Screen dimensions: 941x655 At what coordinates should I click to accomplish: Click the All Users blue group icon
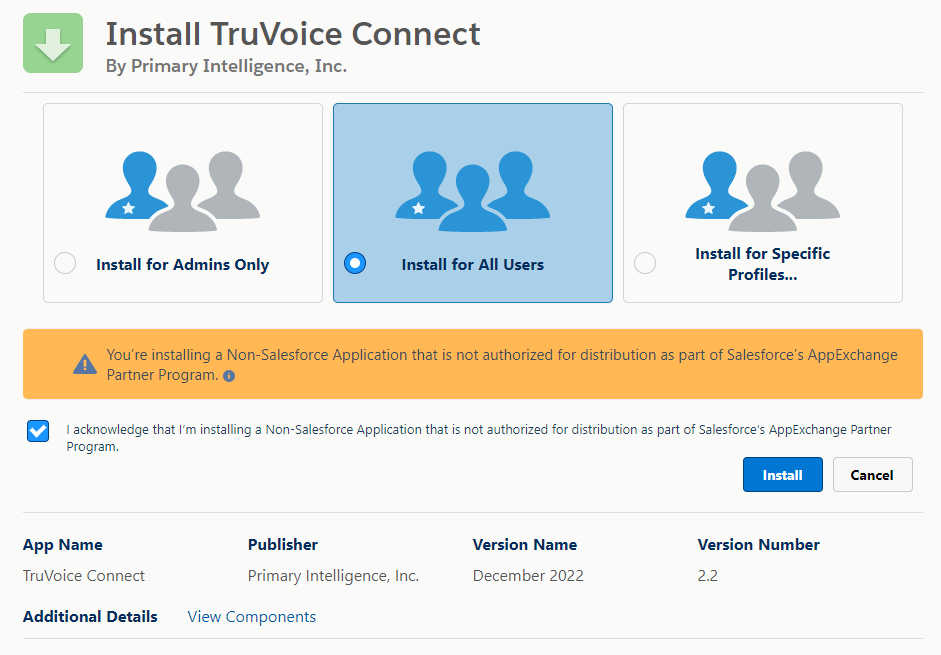[473, 191]
